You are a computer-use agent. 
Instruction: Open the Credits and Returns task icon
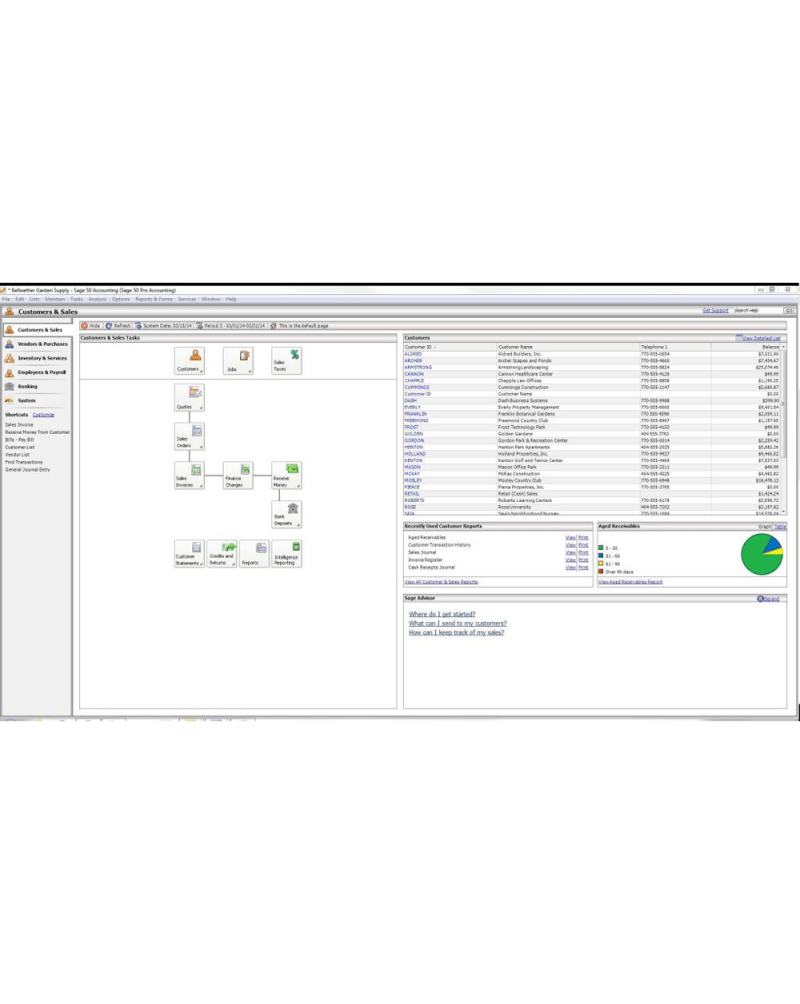pyautogui.click(x=222, y=553)
